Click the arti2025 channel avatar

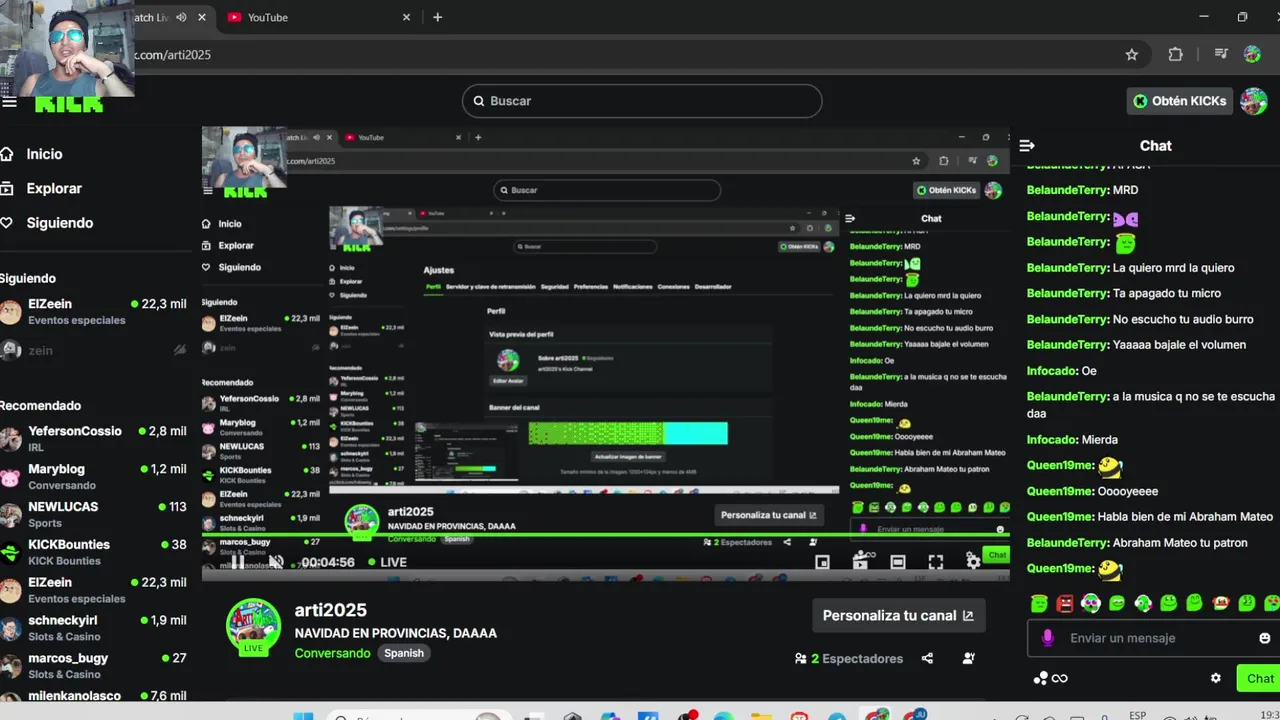pos(253,625)
